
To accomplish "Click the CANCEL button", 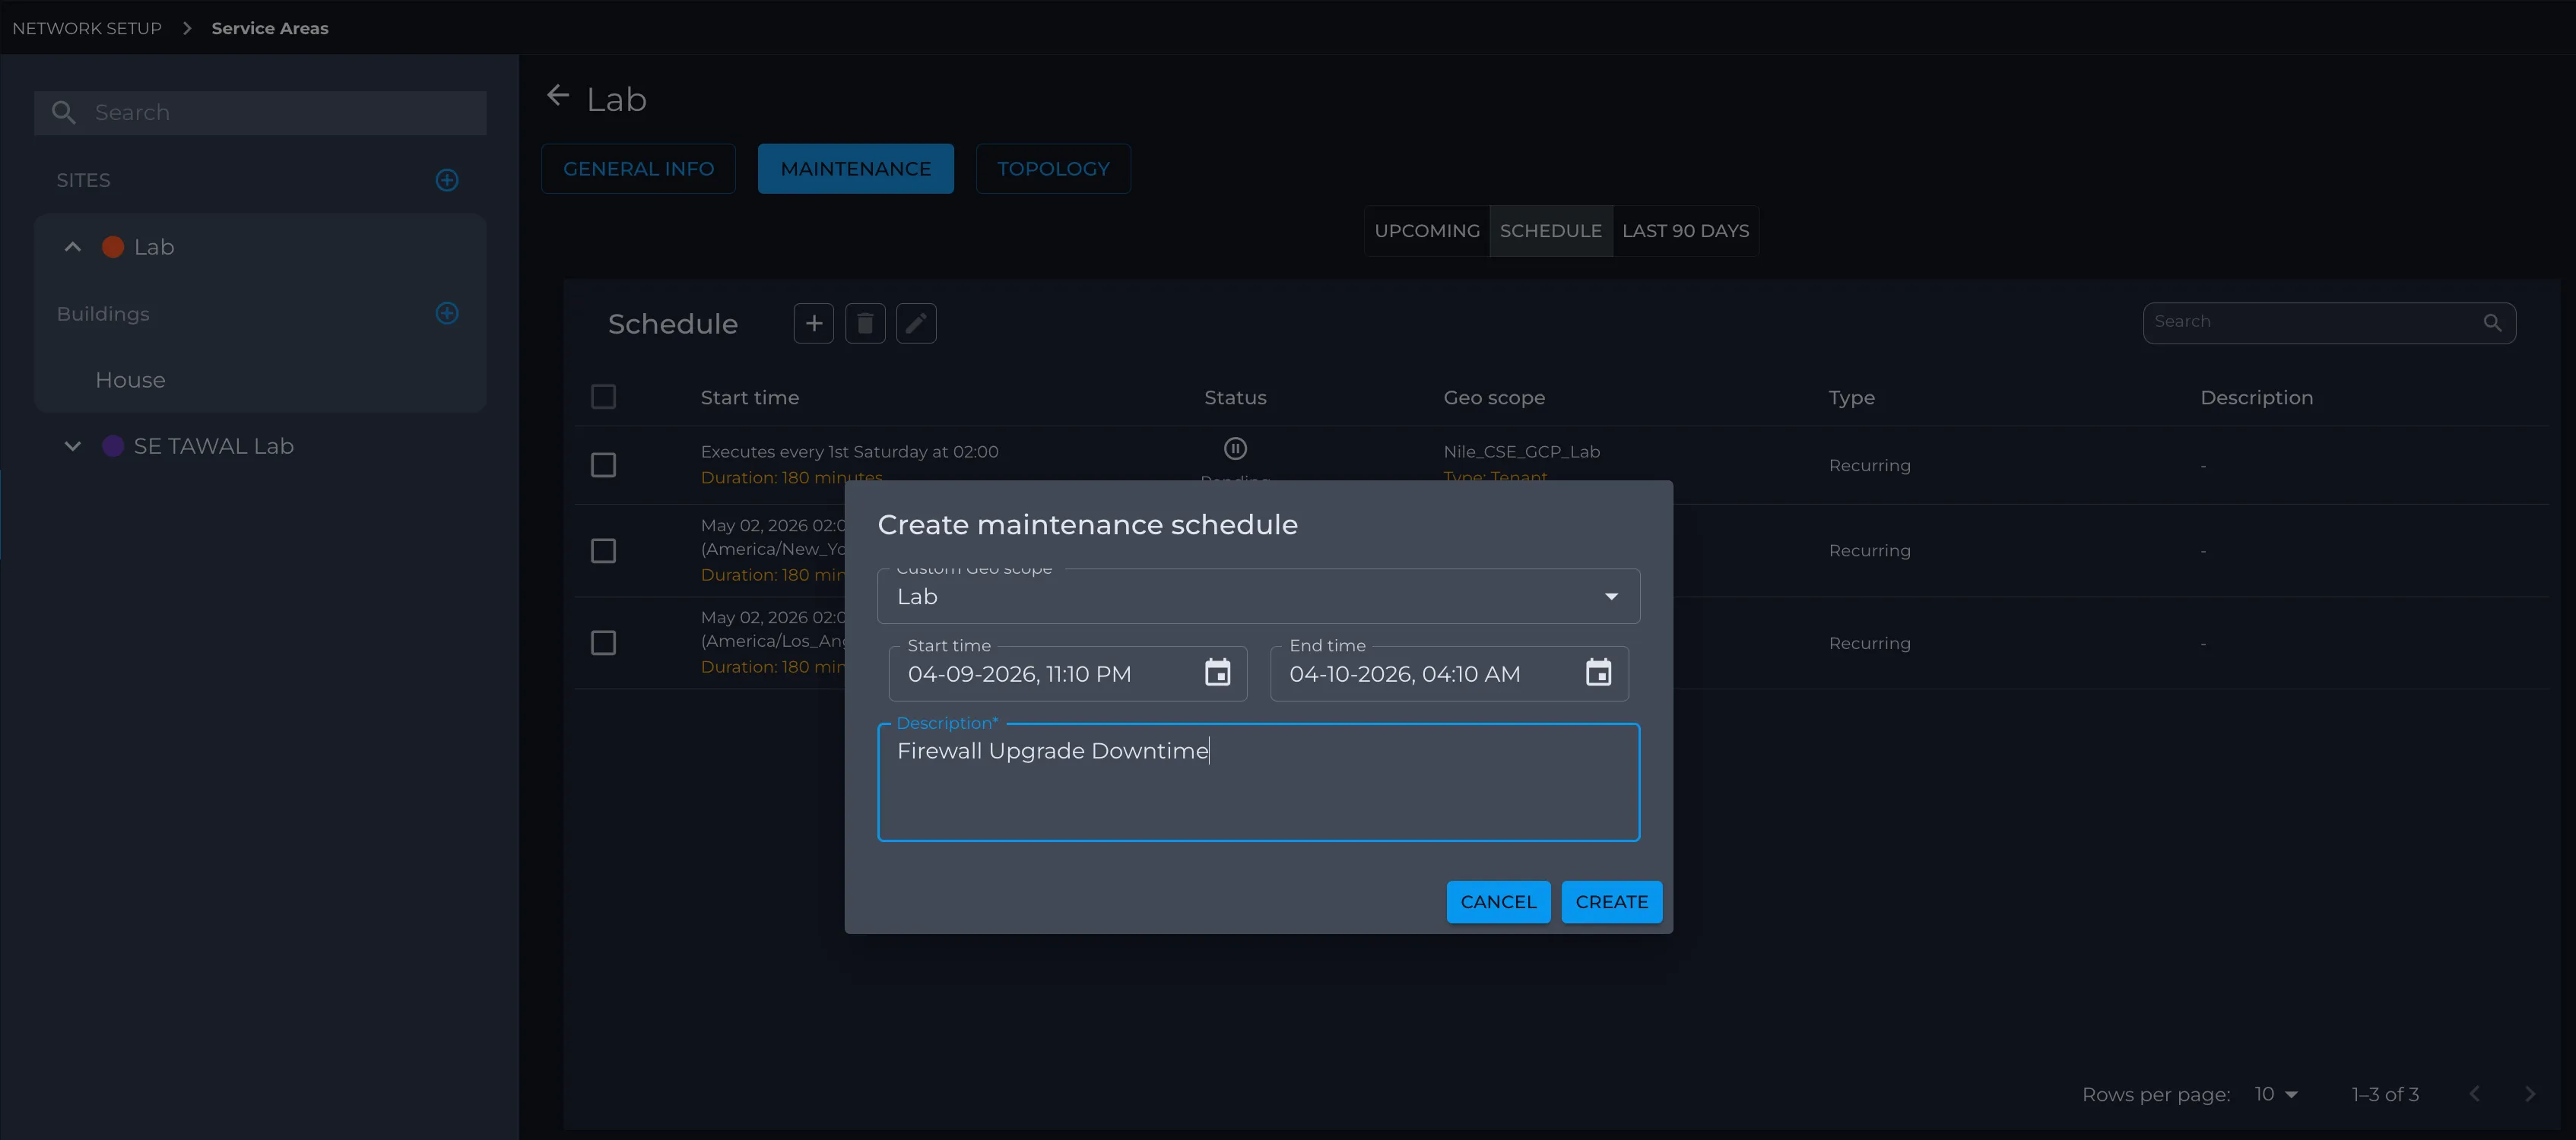I will (x=1498, y=902).
